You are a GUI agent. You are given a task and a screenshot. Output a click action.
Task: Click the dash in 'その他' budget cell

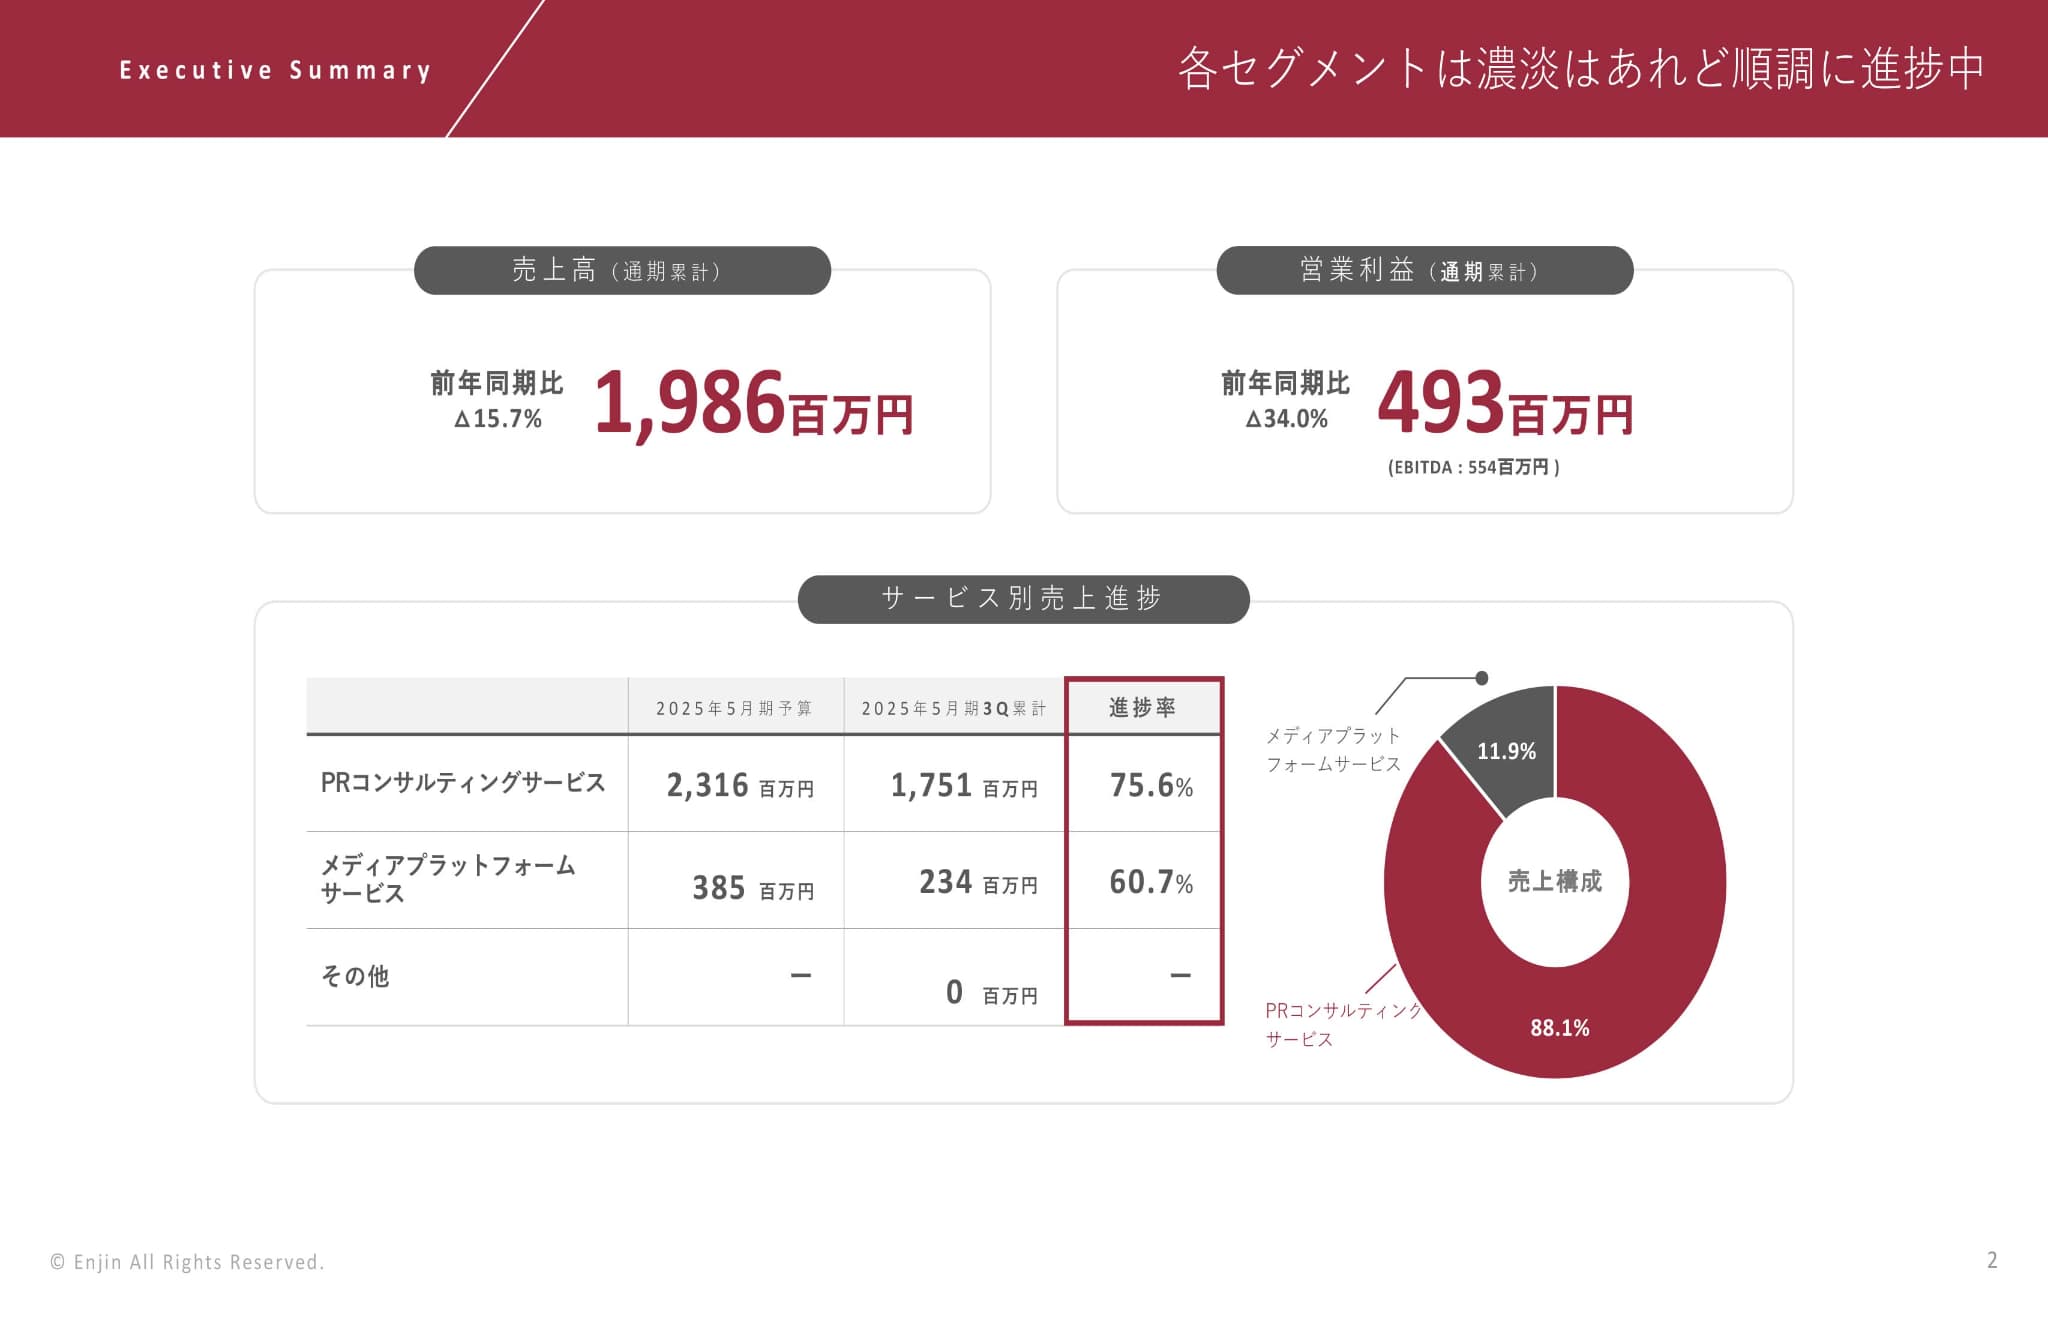click(801, 975)
